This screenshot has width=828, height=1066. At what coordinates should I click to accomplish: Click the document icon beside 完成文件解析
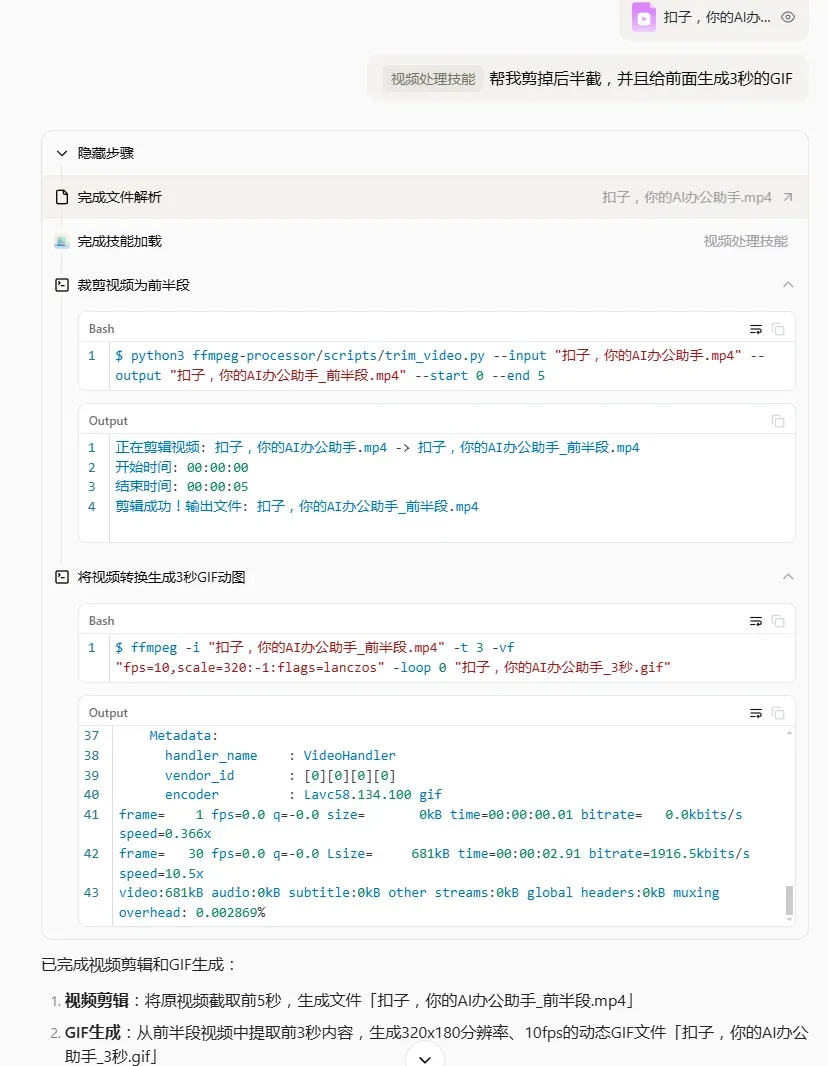(62, 197)
